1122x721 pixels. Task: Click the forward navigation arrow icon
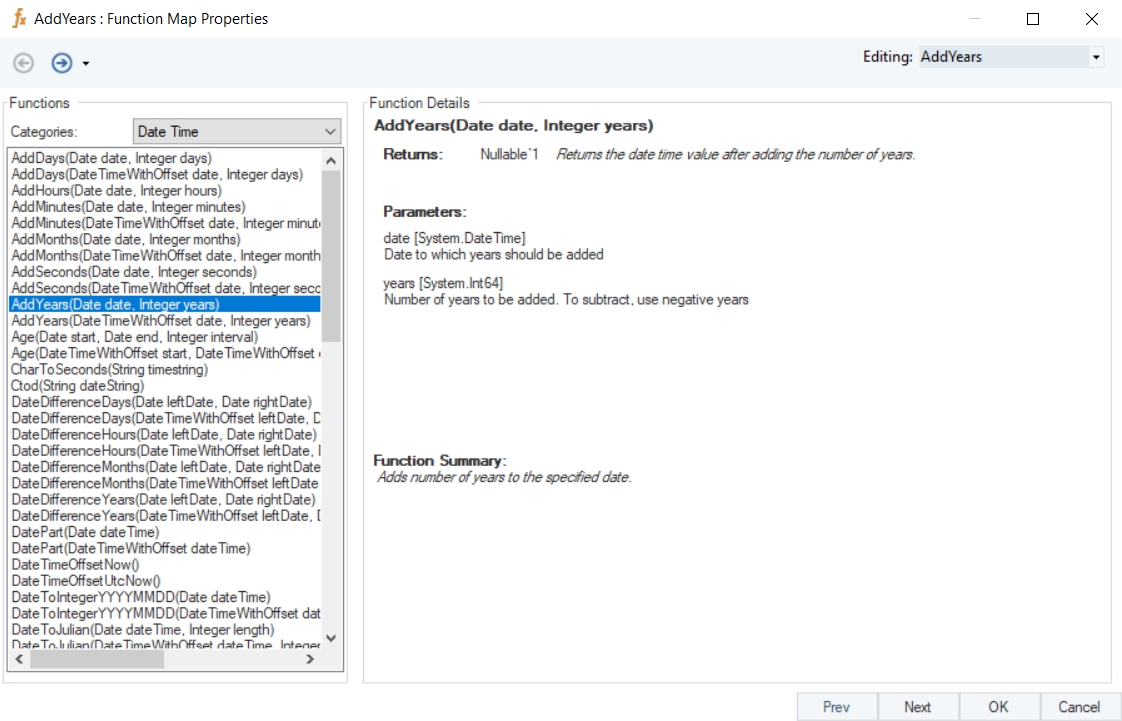coord(62,63)
